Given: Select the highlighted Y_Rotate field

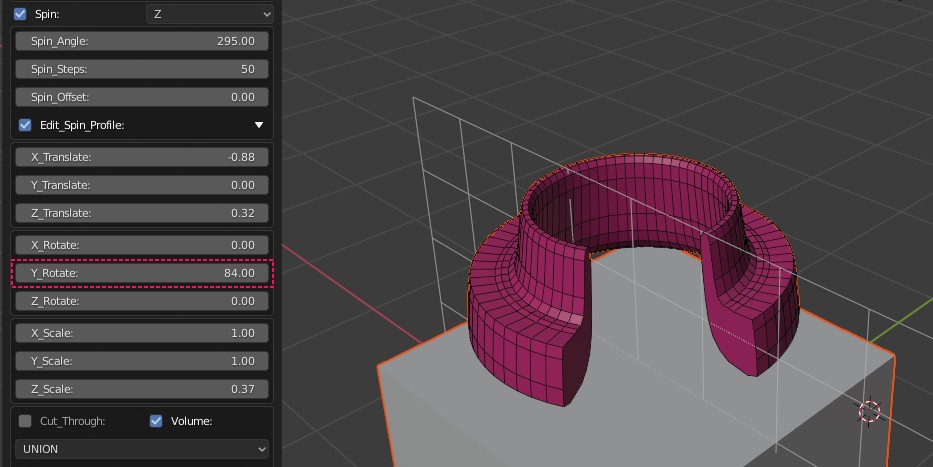Looking at the screenshot, I should click(x=142, y=273).
